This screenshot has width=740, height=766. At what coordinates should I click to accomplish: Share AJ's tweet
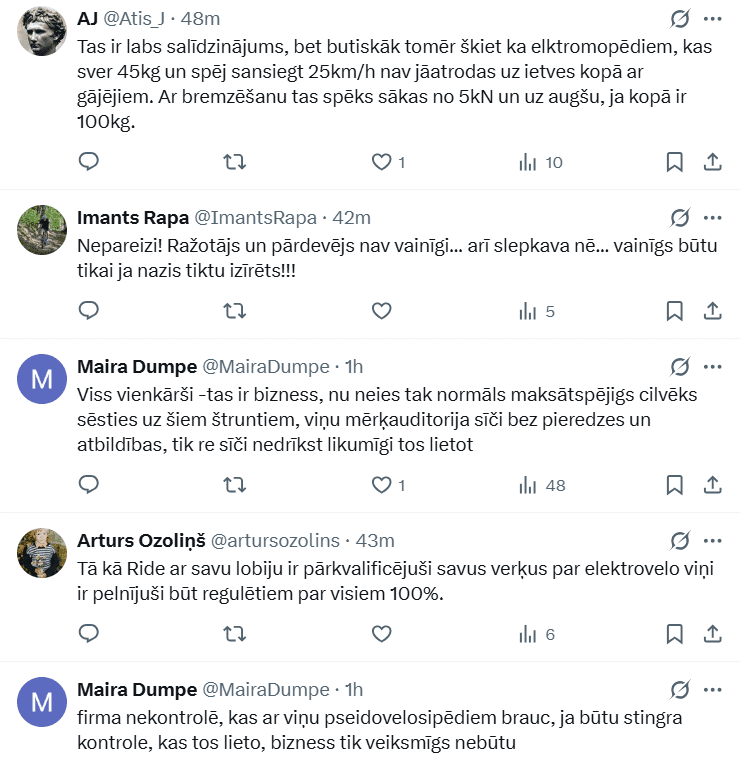[713, 162]
